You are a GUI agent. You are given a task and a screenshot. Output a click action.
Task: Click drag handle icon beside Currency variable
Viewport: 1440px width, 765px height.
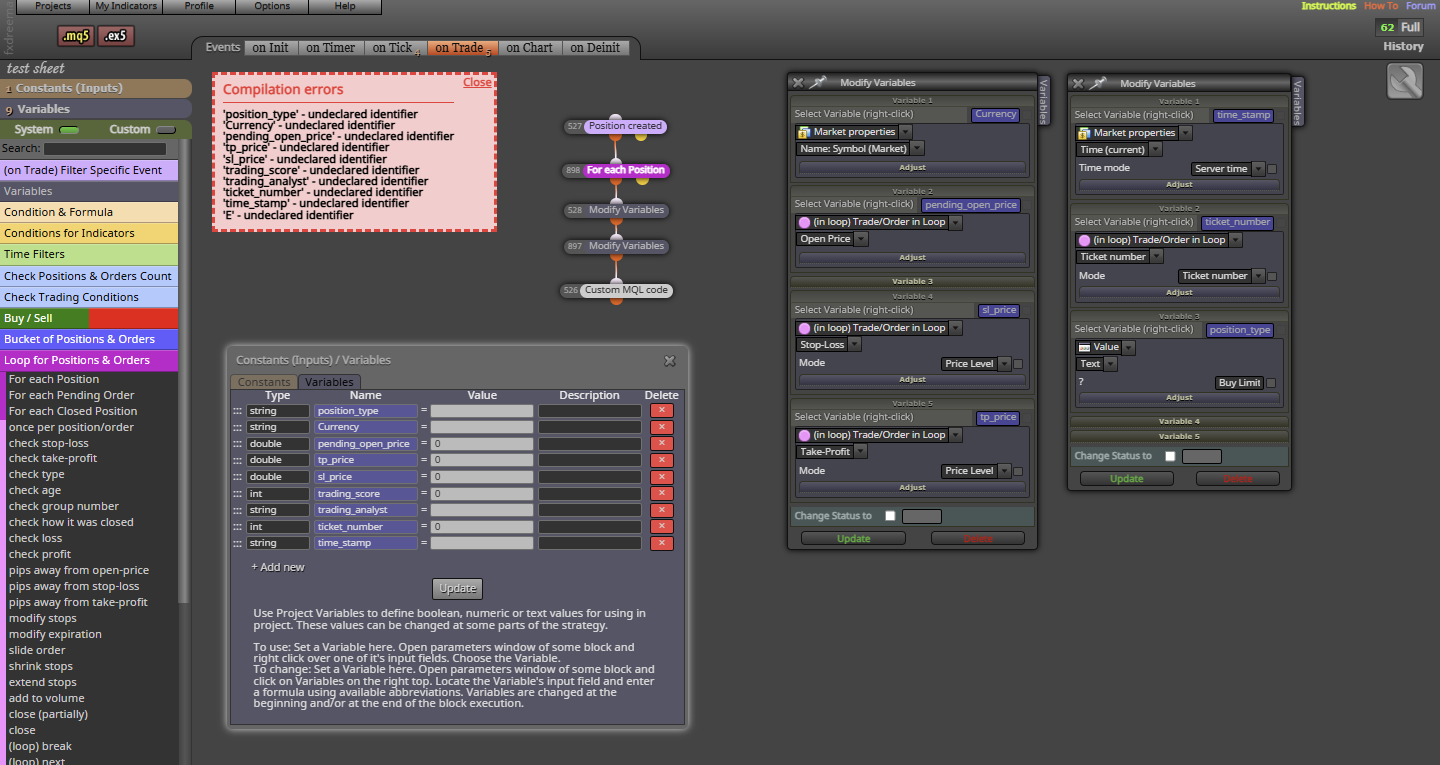238,427
